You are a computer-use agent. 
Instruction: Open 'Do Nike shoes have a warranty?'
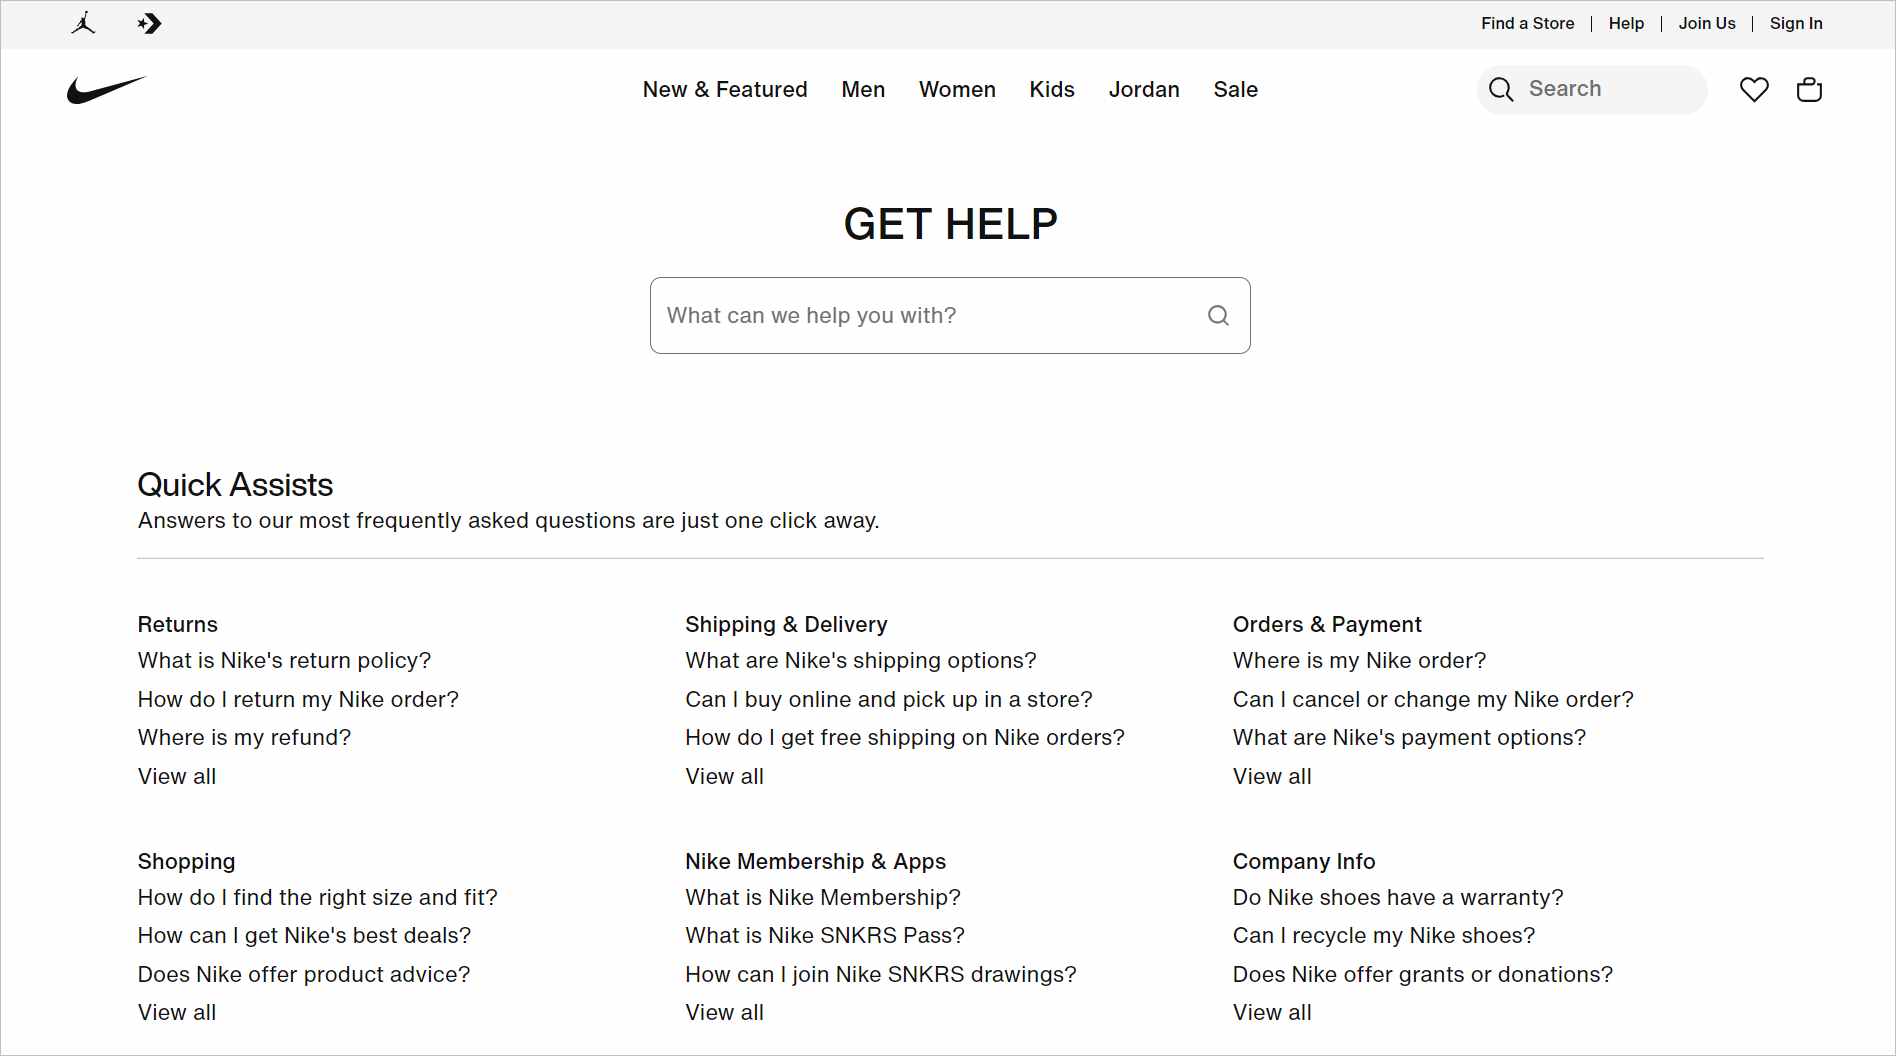[1397, 898]
